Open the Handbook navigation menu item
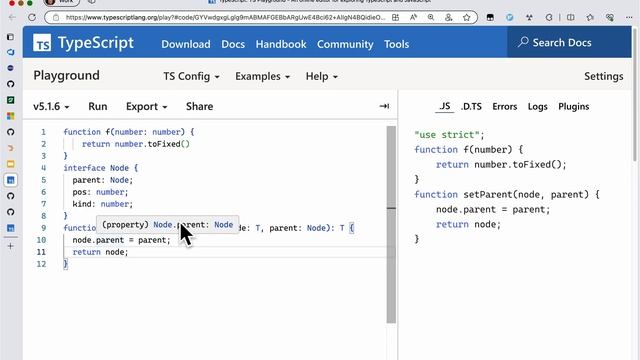This screenshot has width=640, height=360. point(281,44)
